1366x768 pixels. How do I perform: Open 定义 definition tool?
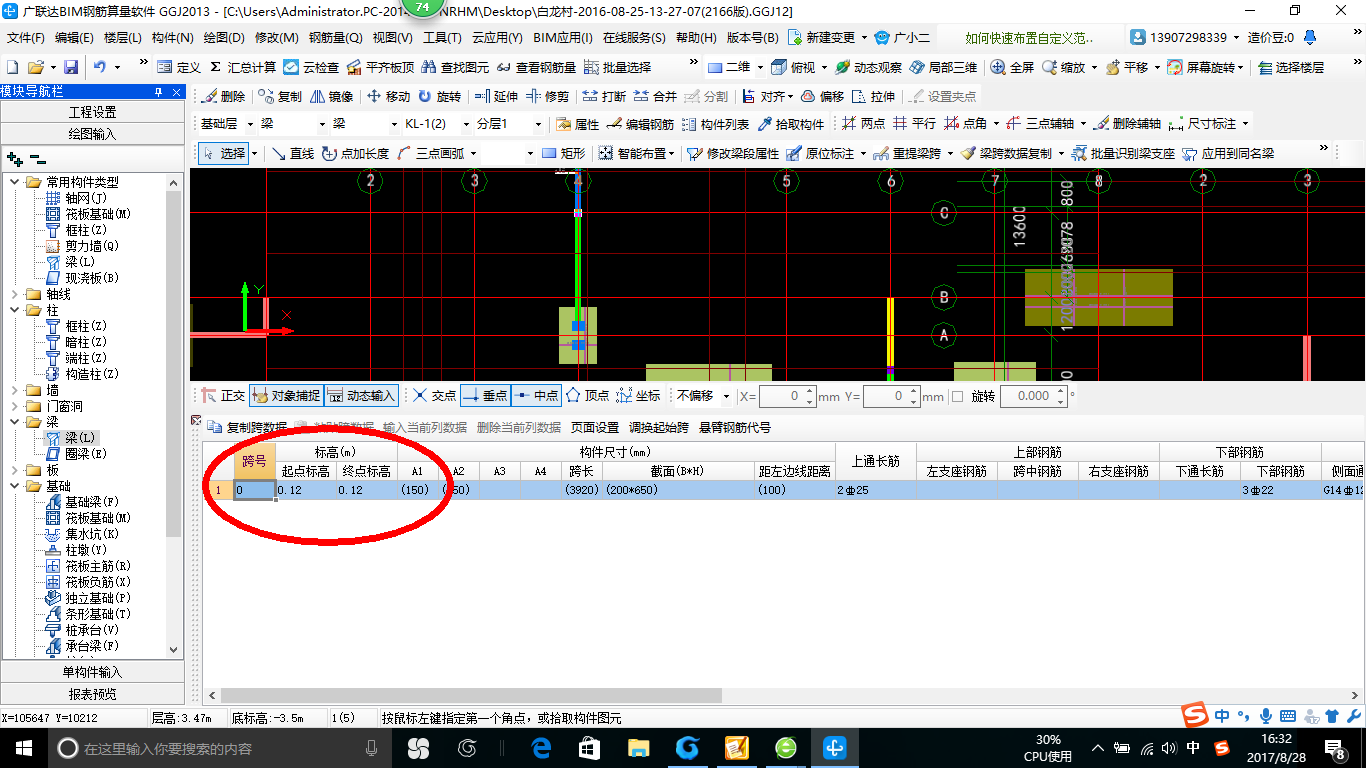click(179, 67)
